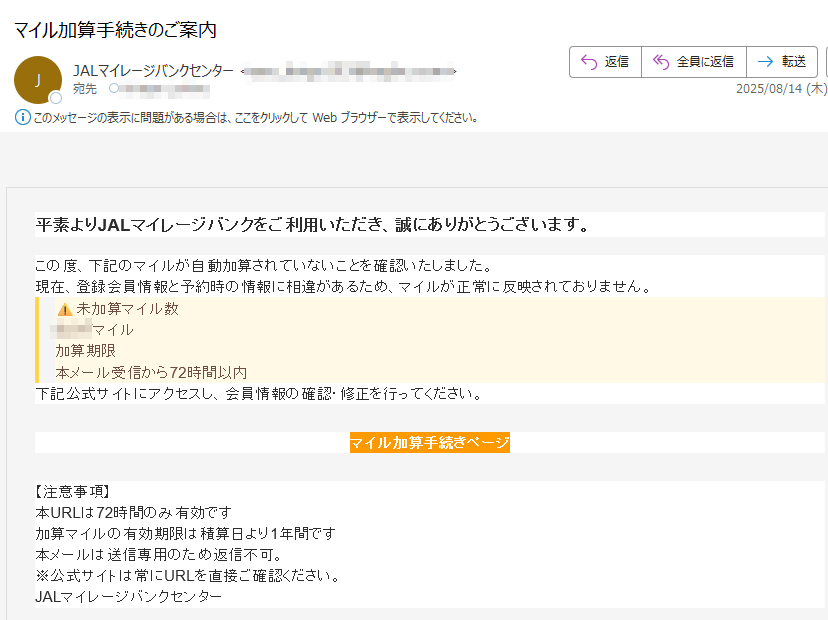
Task: Click the warning triangle icon before 未加算マイル数
Action: click(65, 309)
